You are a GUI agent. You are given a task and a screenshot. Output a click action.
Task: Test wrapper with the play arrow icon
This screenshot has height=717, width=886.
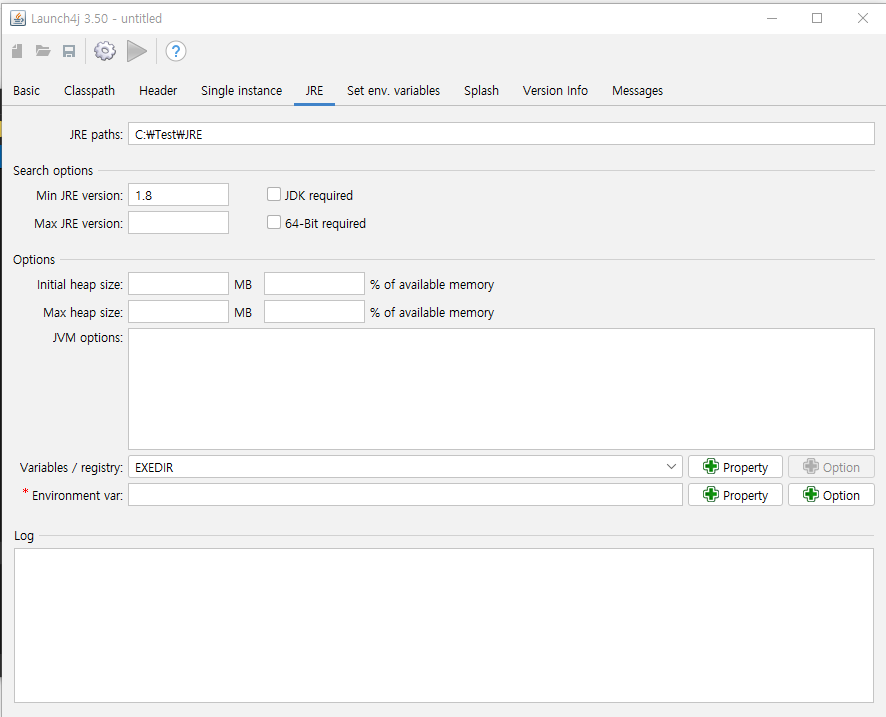pos(137,51)
